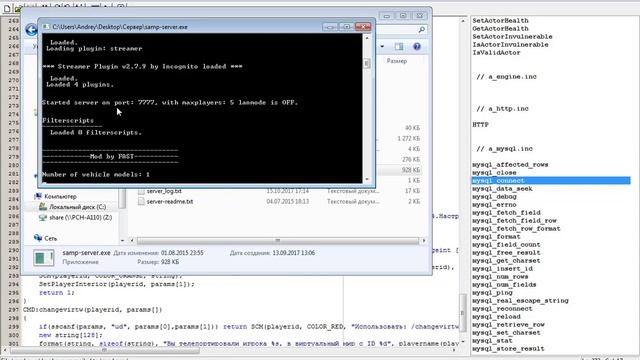The width and height of the screenshot is (640, 360).
Task: Select mysql_insert_id in the function list
Action: [x=502, y=269]
